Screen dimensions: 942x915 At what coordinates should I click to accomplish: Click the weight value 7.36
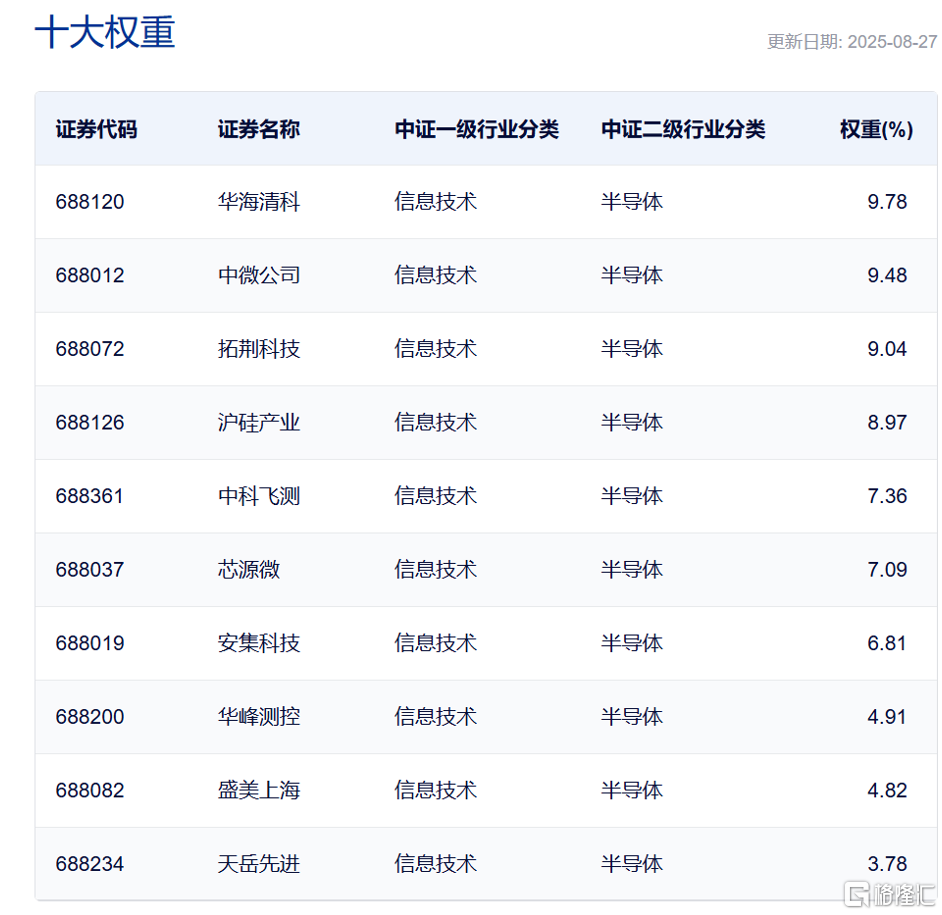point(887,496)
